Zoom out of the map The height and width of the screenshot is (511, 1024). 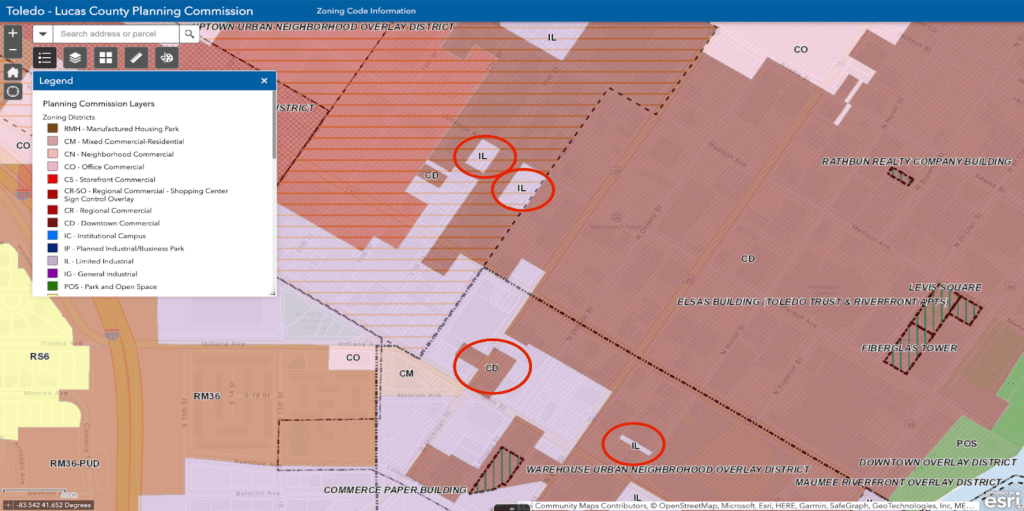click(x=12, y=50)
